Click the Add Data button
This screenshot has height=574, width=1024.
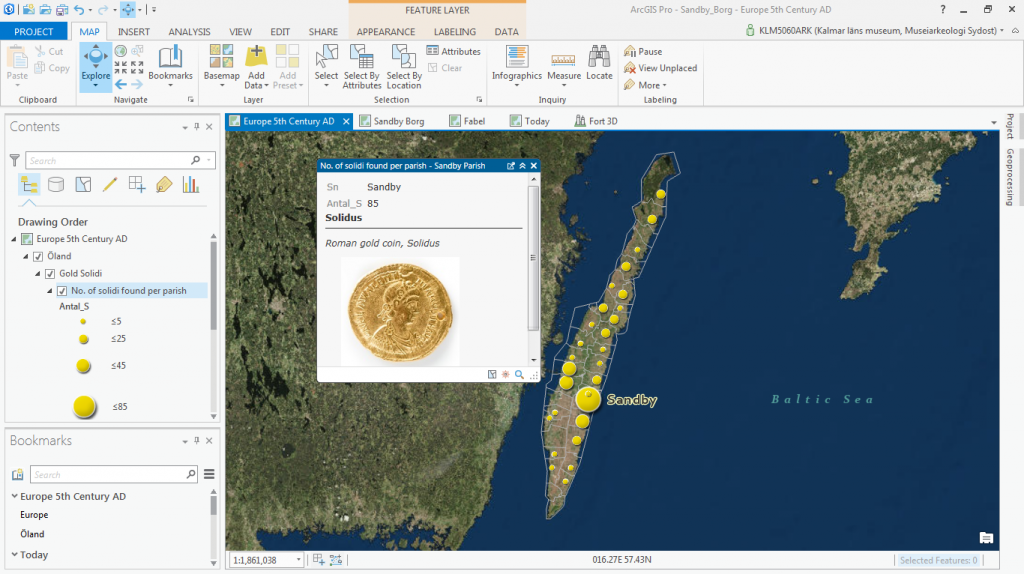[x=256, y=66]
